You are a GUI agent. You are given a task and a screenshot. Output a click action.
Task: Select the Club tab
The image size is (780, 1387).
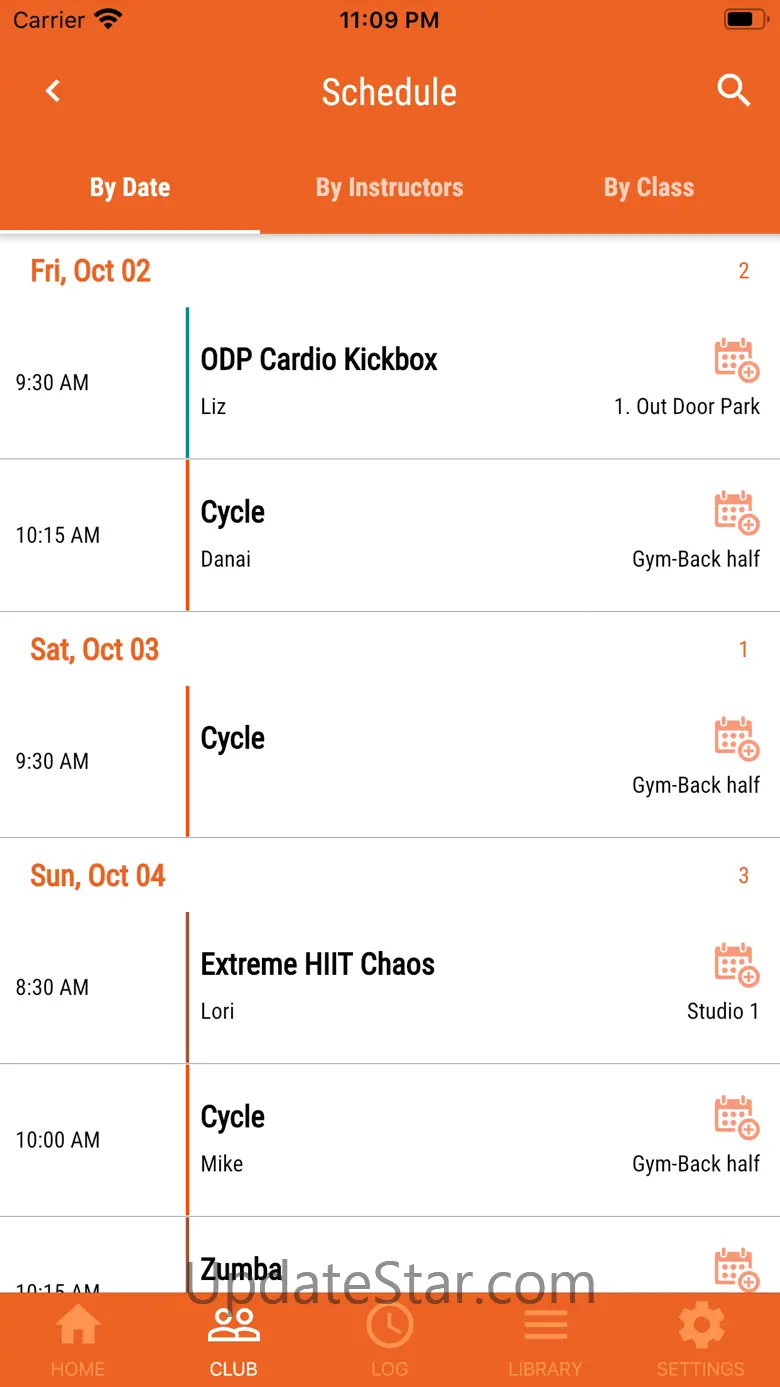[x=233, y=1341]
